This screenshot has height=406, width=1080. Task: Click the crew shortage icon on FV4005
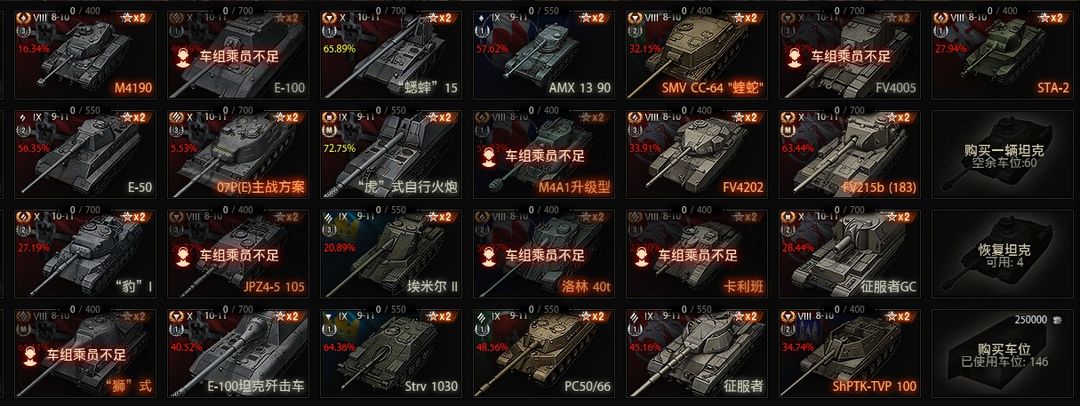pyautogui.click(x=794, y=56)
